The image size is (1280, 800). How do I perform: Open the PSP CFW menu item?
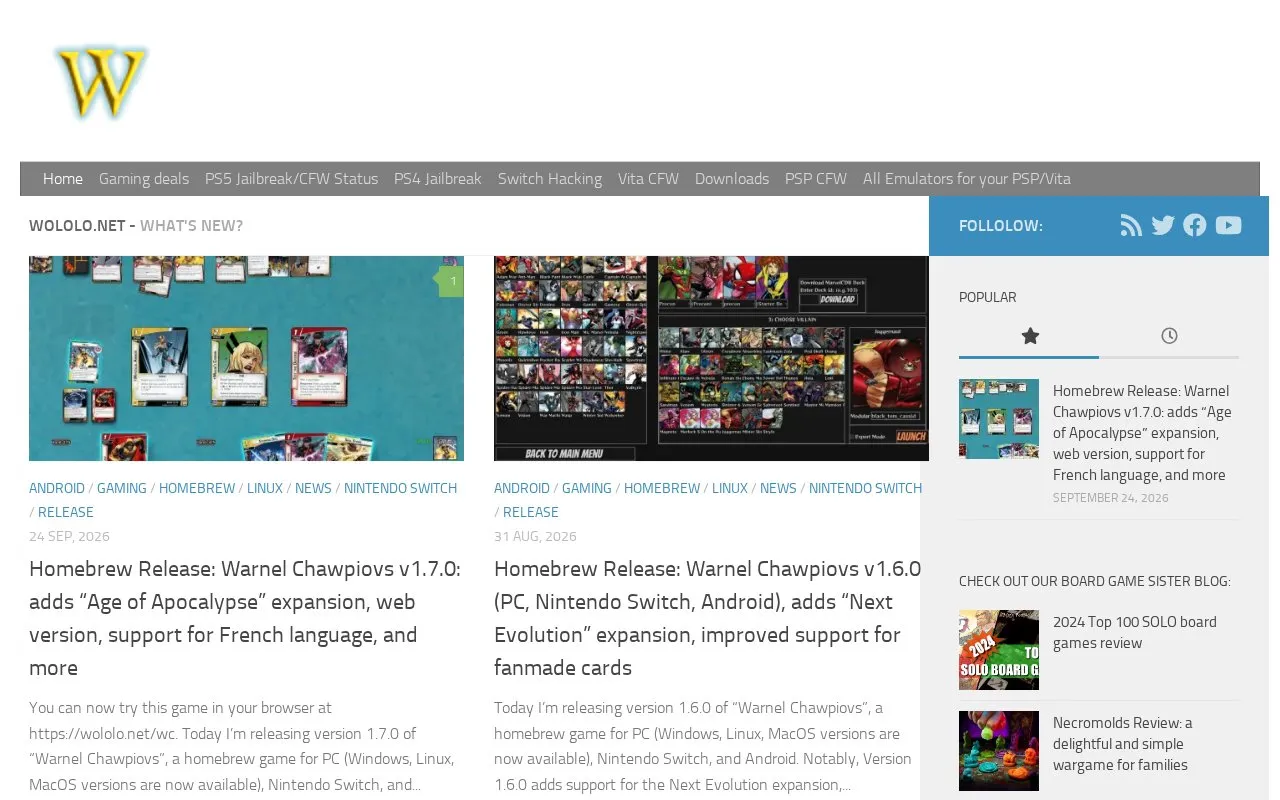click(x=816, y=179)
